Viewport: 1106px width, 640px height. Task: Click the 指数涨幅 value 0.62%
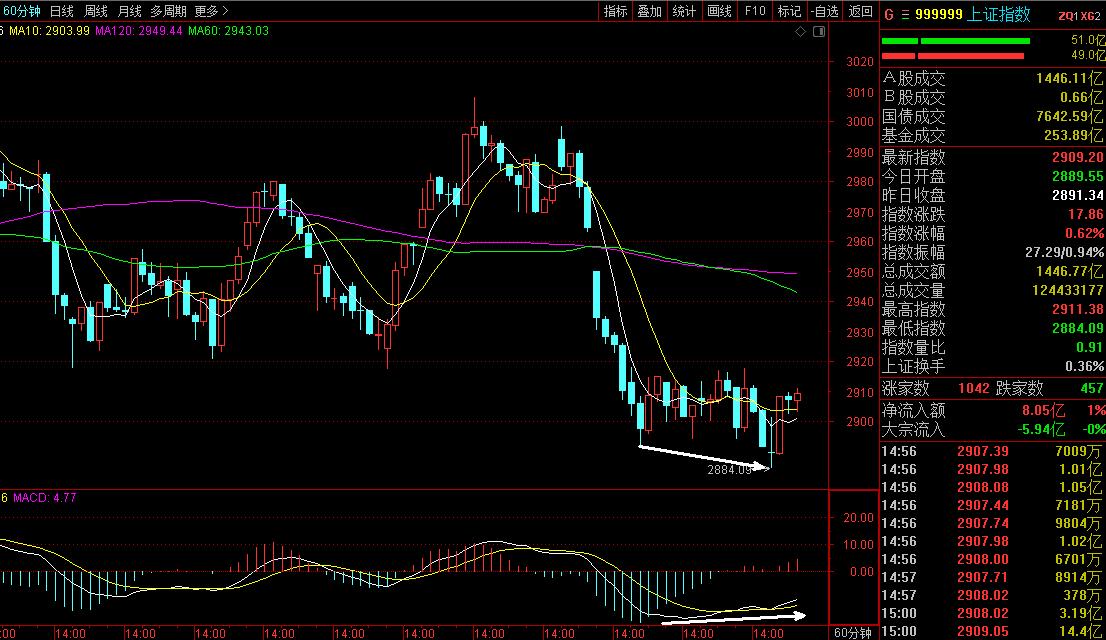(1084, 234)
